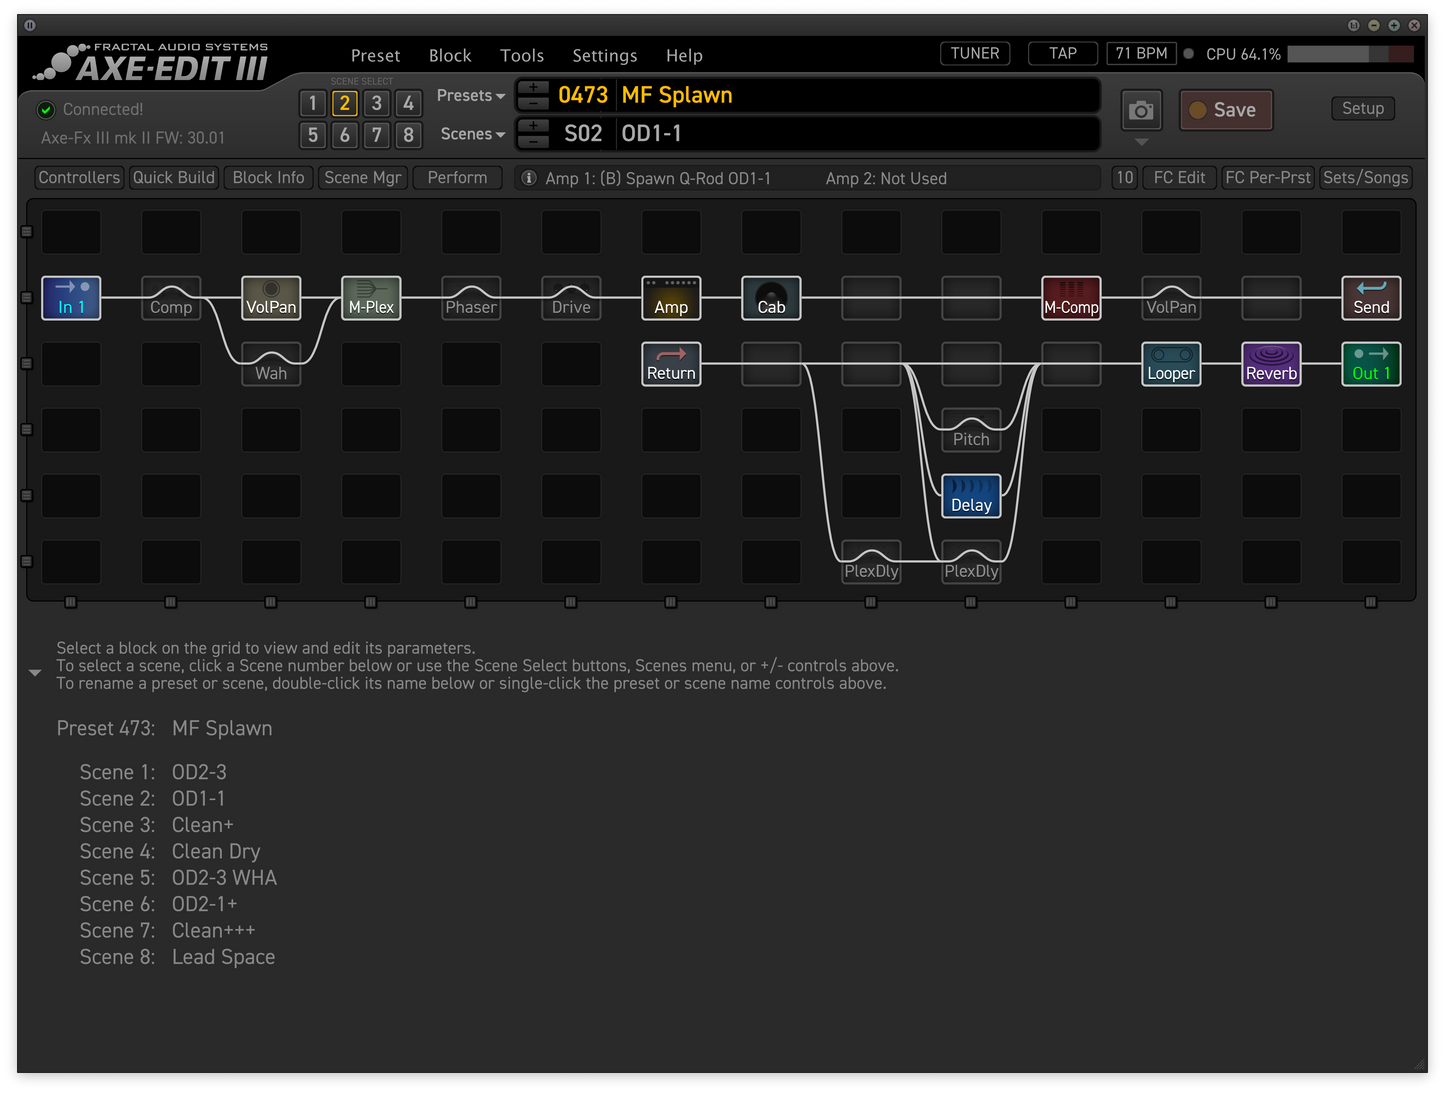This screenshot has width=1445, height=1093.
Task: Open the TUNER
Action: 974,53
